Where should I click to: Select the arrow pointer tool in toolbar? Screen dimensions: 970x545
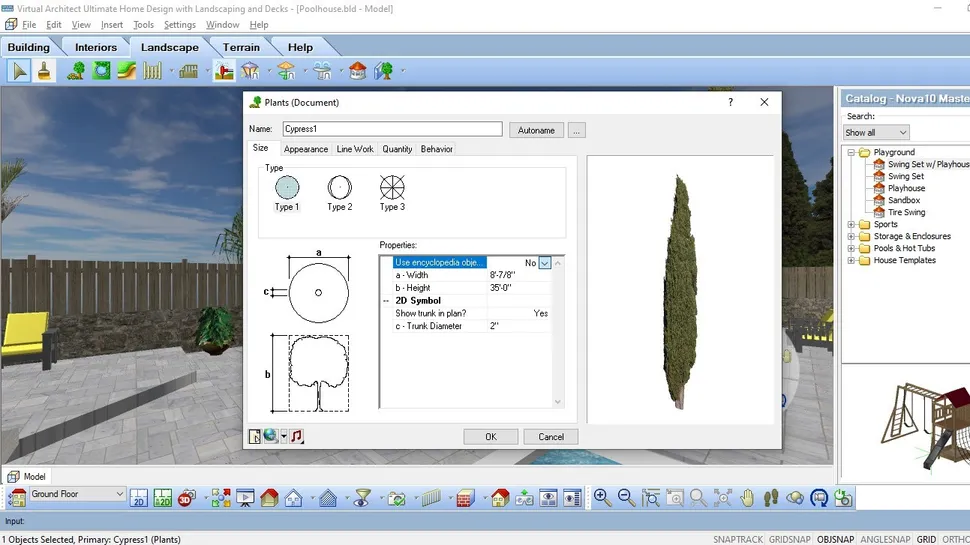(19, 71)
